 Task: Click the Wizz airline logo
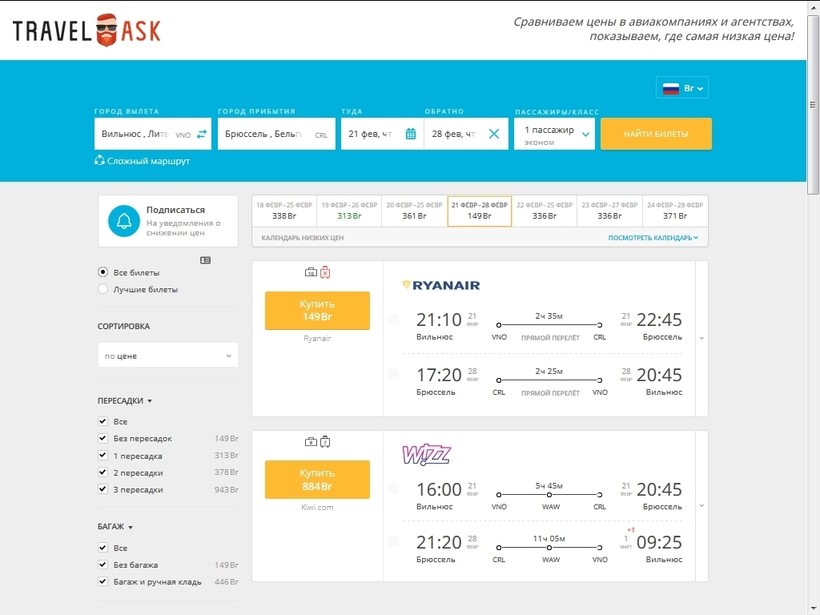(x=426, y=455)
